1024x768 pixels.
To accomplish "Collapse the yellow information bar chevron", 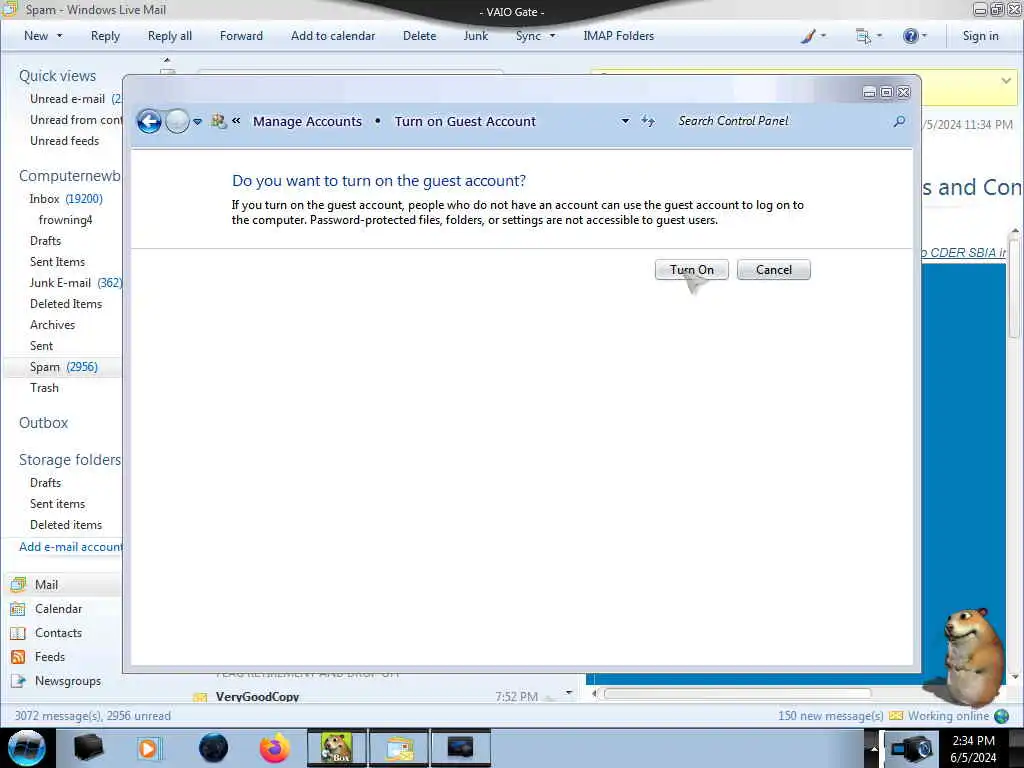I will [1006, 80].
